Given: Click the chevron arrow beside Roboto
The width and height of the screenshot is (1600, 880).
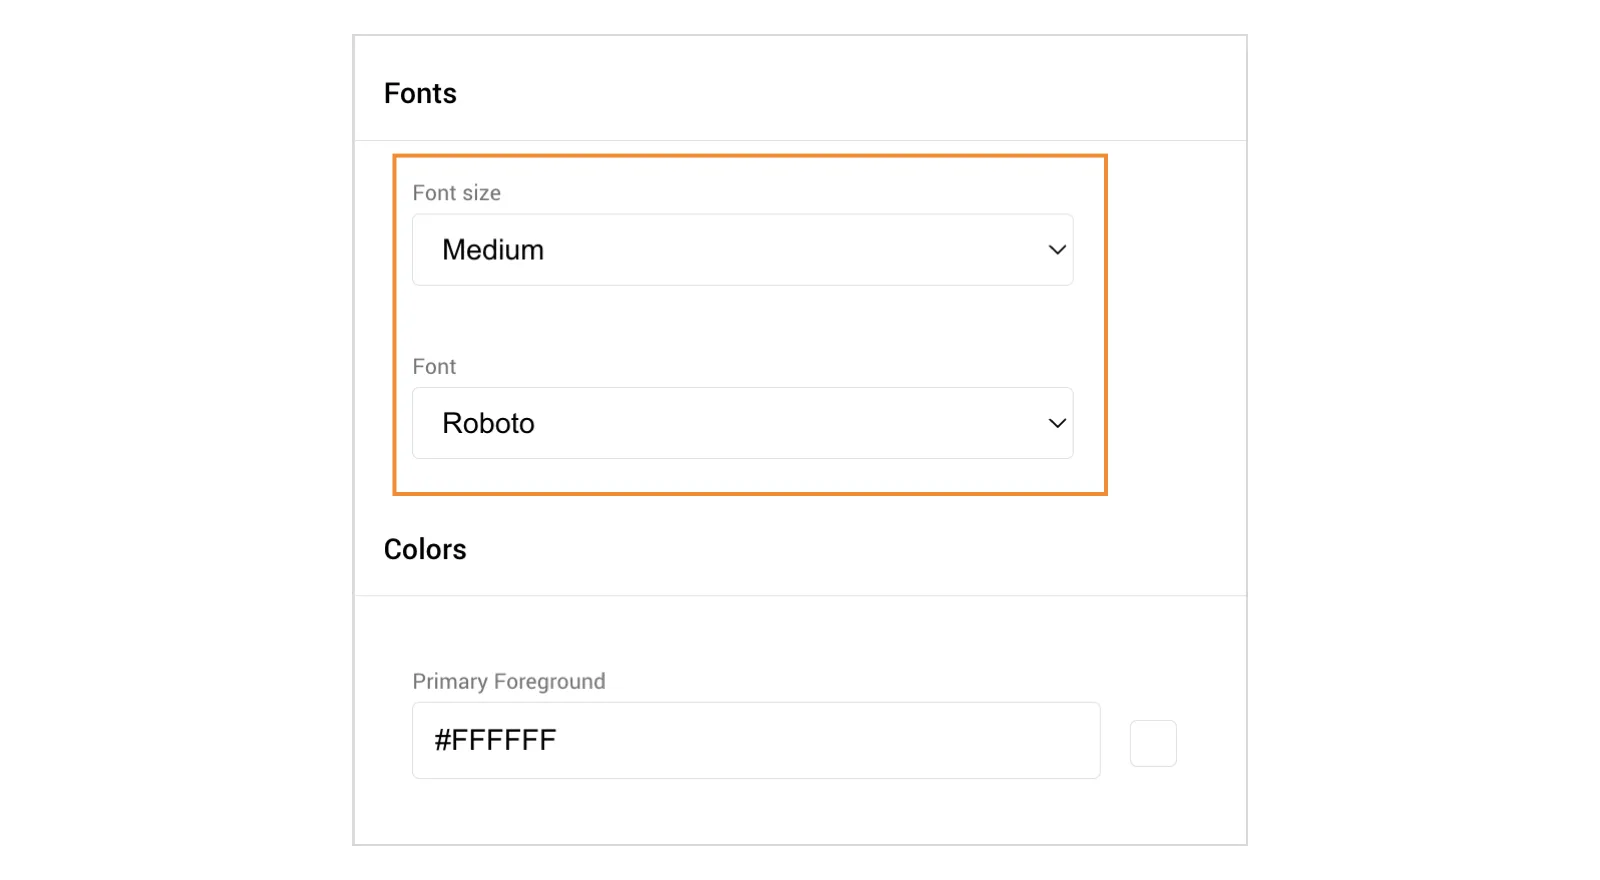Looking at the screenshot, I should pos(1057,423).
